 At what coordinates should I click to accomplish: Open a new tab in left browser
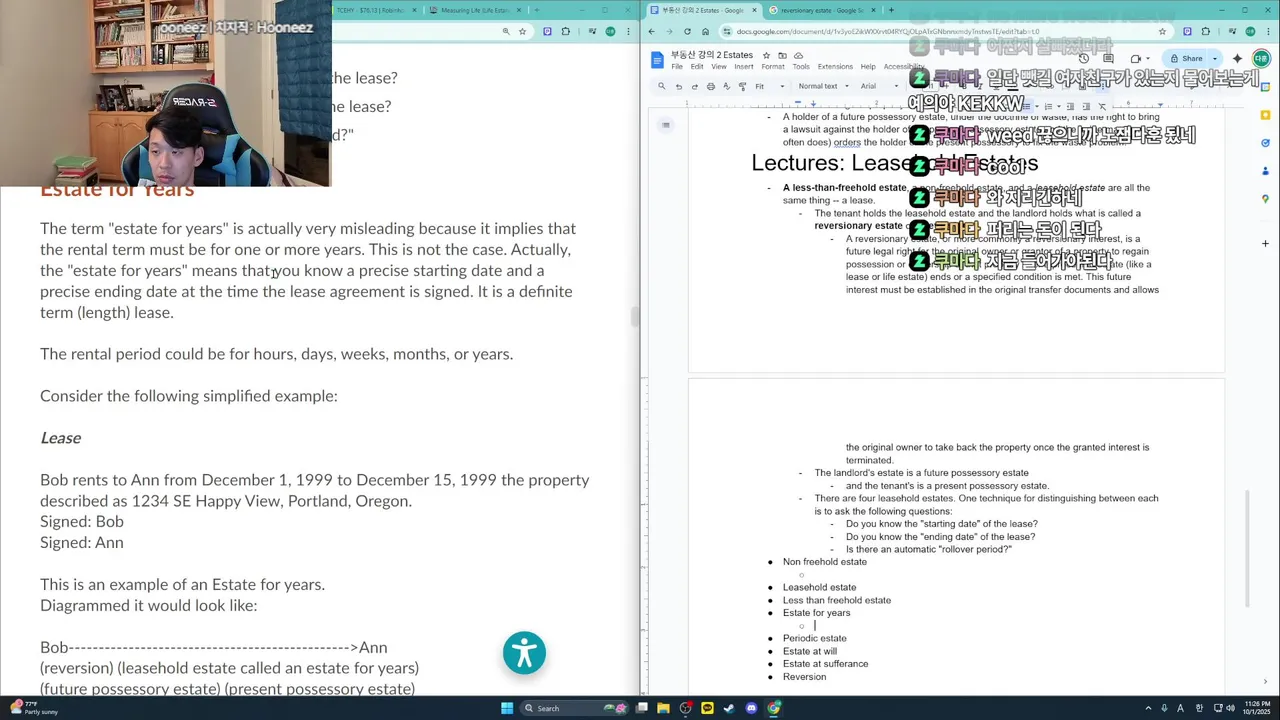coord(537,10)
